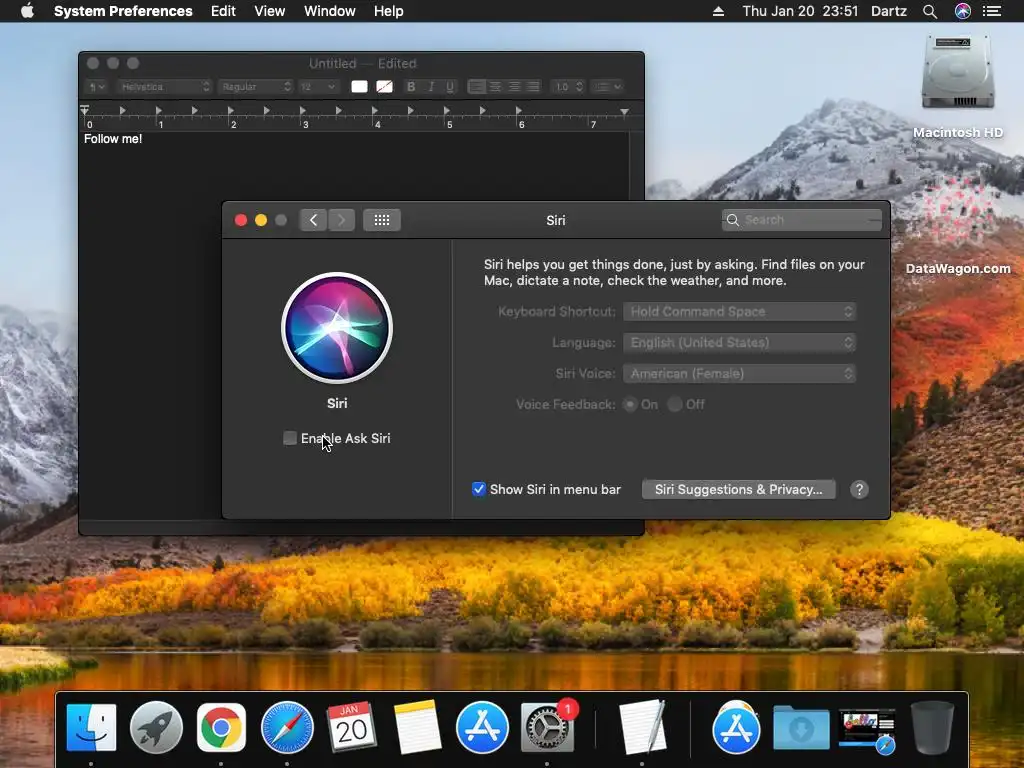Image resolution: width=1024 pixels, height=768 pixels.
Task: Align text left in TextEdit
Action: click(x=477, y=86)
